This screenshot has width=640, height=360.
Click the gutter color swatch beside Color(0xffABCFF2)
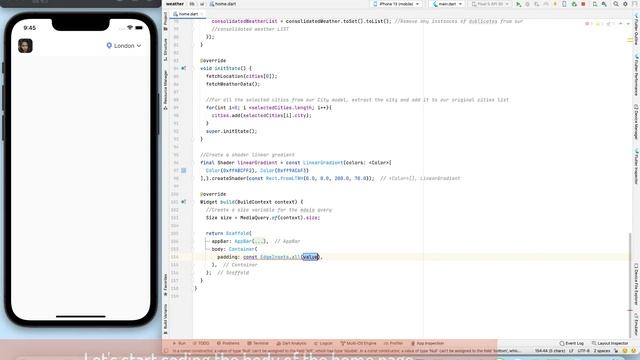[x=184, y=170]
